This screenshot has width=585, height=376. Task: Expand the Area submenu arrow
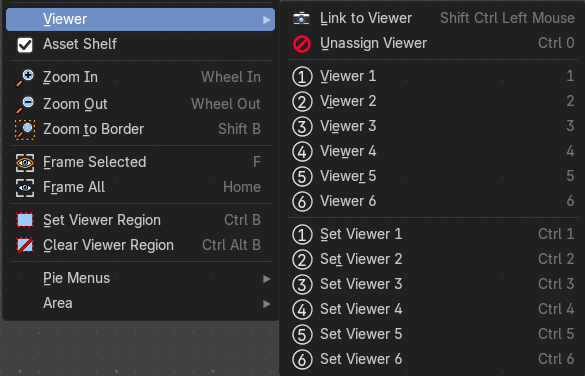pyautogui.click(x=266, y=304)
